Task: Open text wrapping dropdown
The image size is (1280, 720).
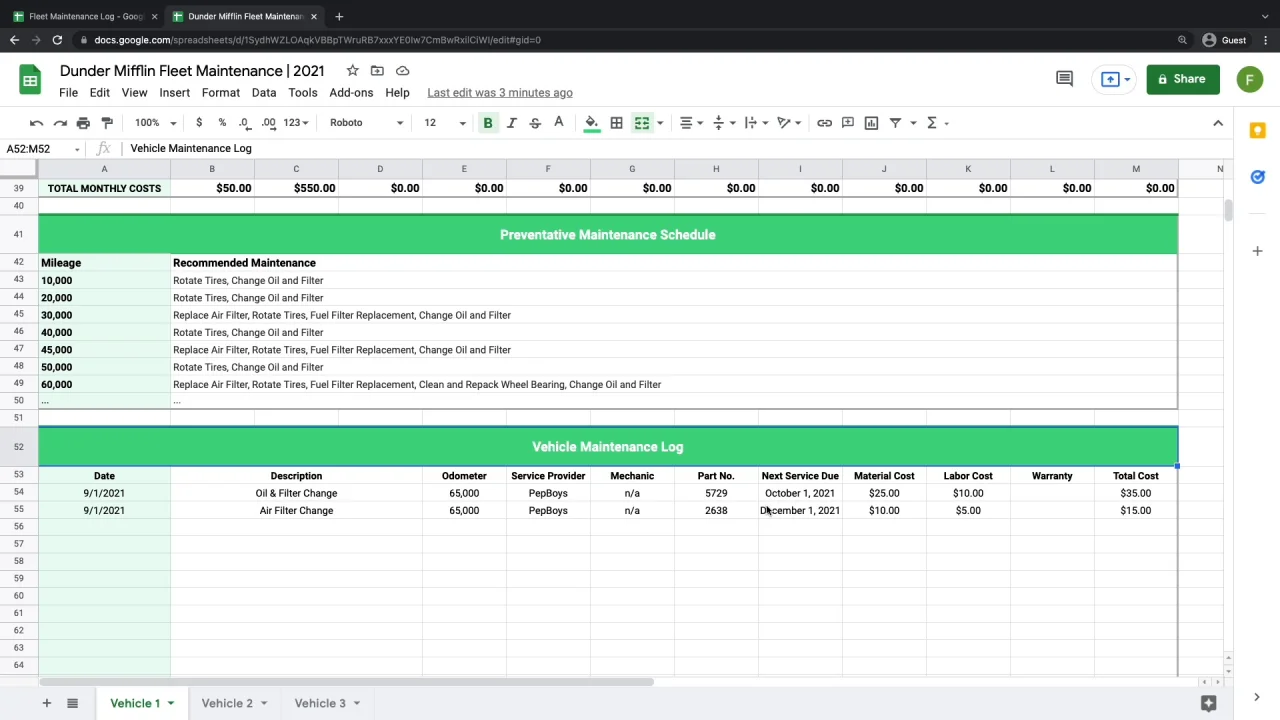Action: click(x=756, y=123)
